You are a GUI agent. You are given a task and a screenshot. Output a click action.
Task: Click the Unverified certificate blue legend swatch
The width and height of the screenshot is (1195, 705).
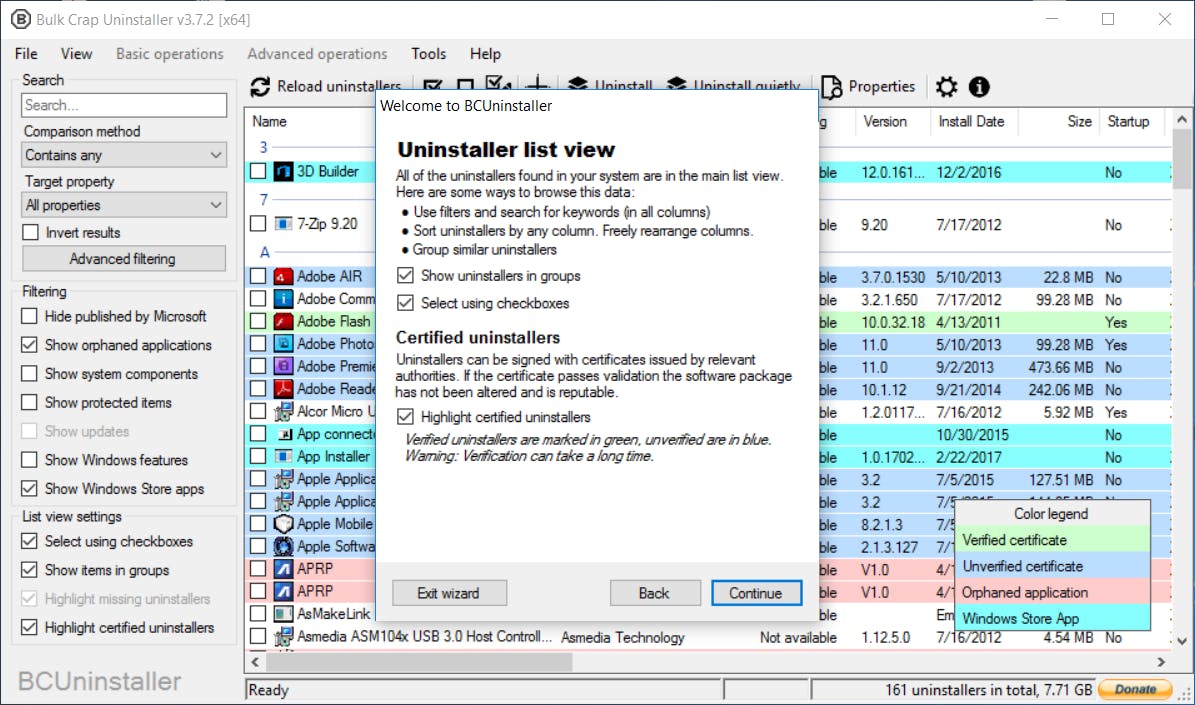click(x=1052, y=566)
